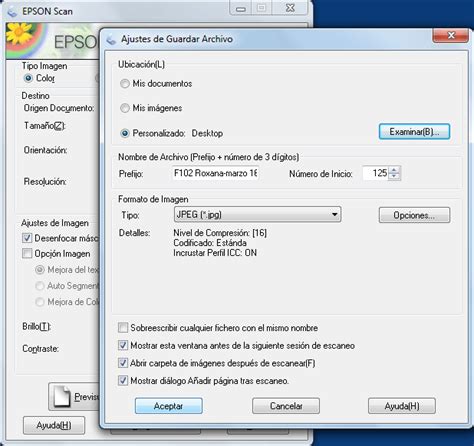The image size is (474, 446).
Task: Click the Codificado: Estánda detail text
Action: tap(210, 243)
